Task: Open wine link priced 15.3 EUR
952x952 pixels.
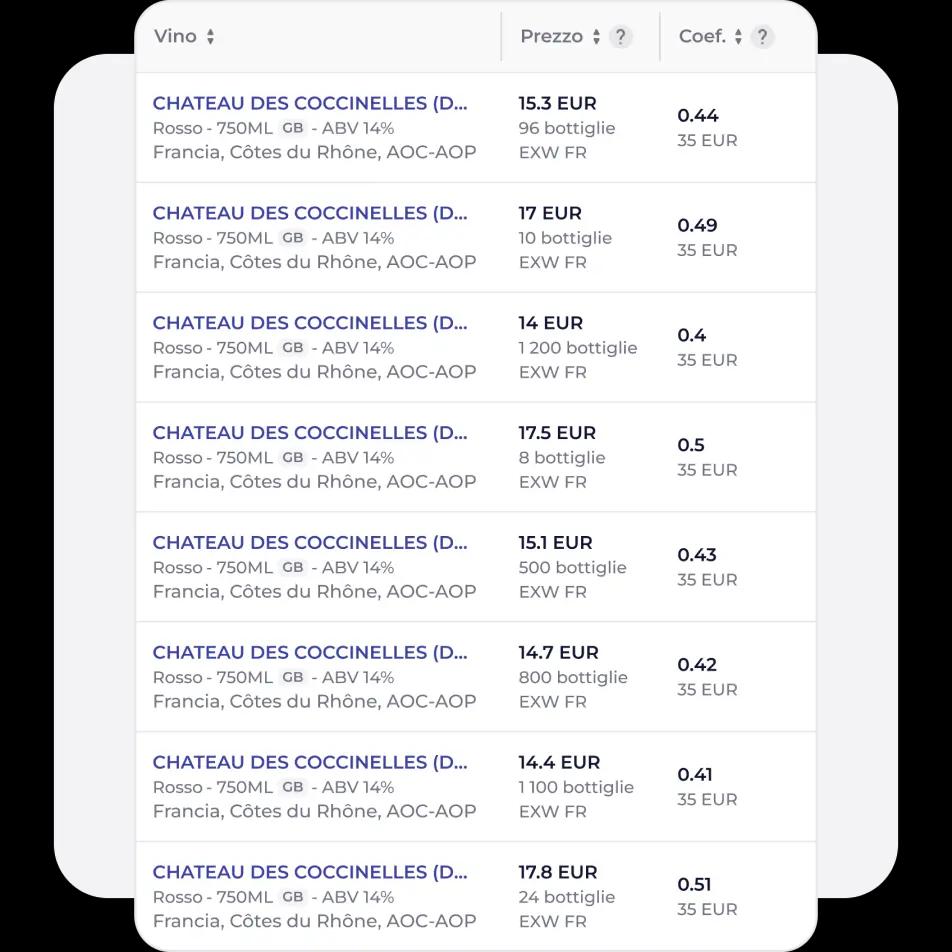Action: coord(310,103)
